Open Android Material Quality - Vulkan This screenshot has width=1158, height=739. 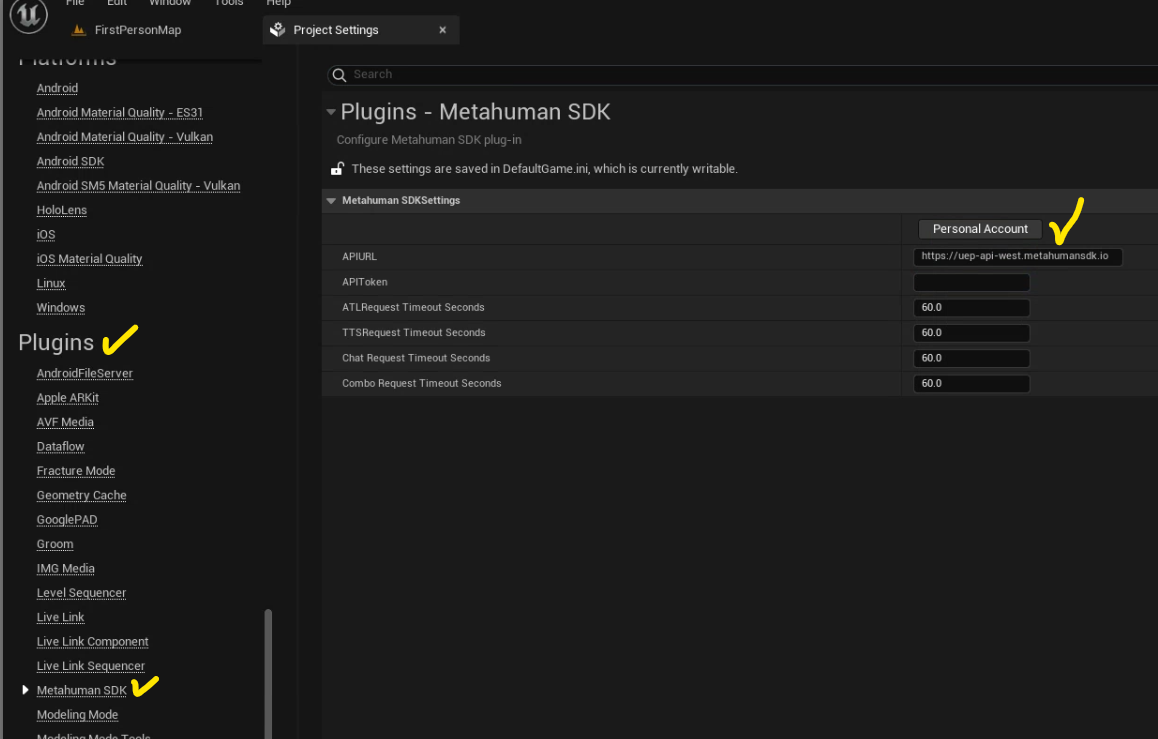pos(125,137)
